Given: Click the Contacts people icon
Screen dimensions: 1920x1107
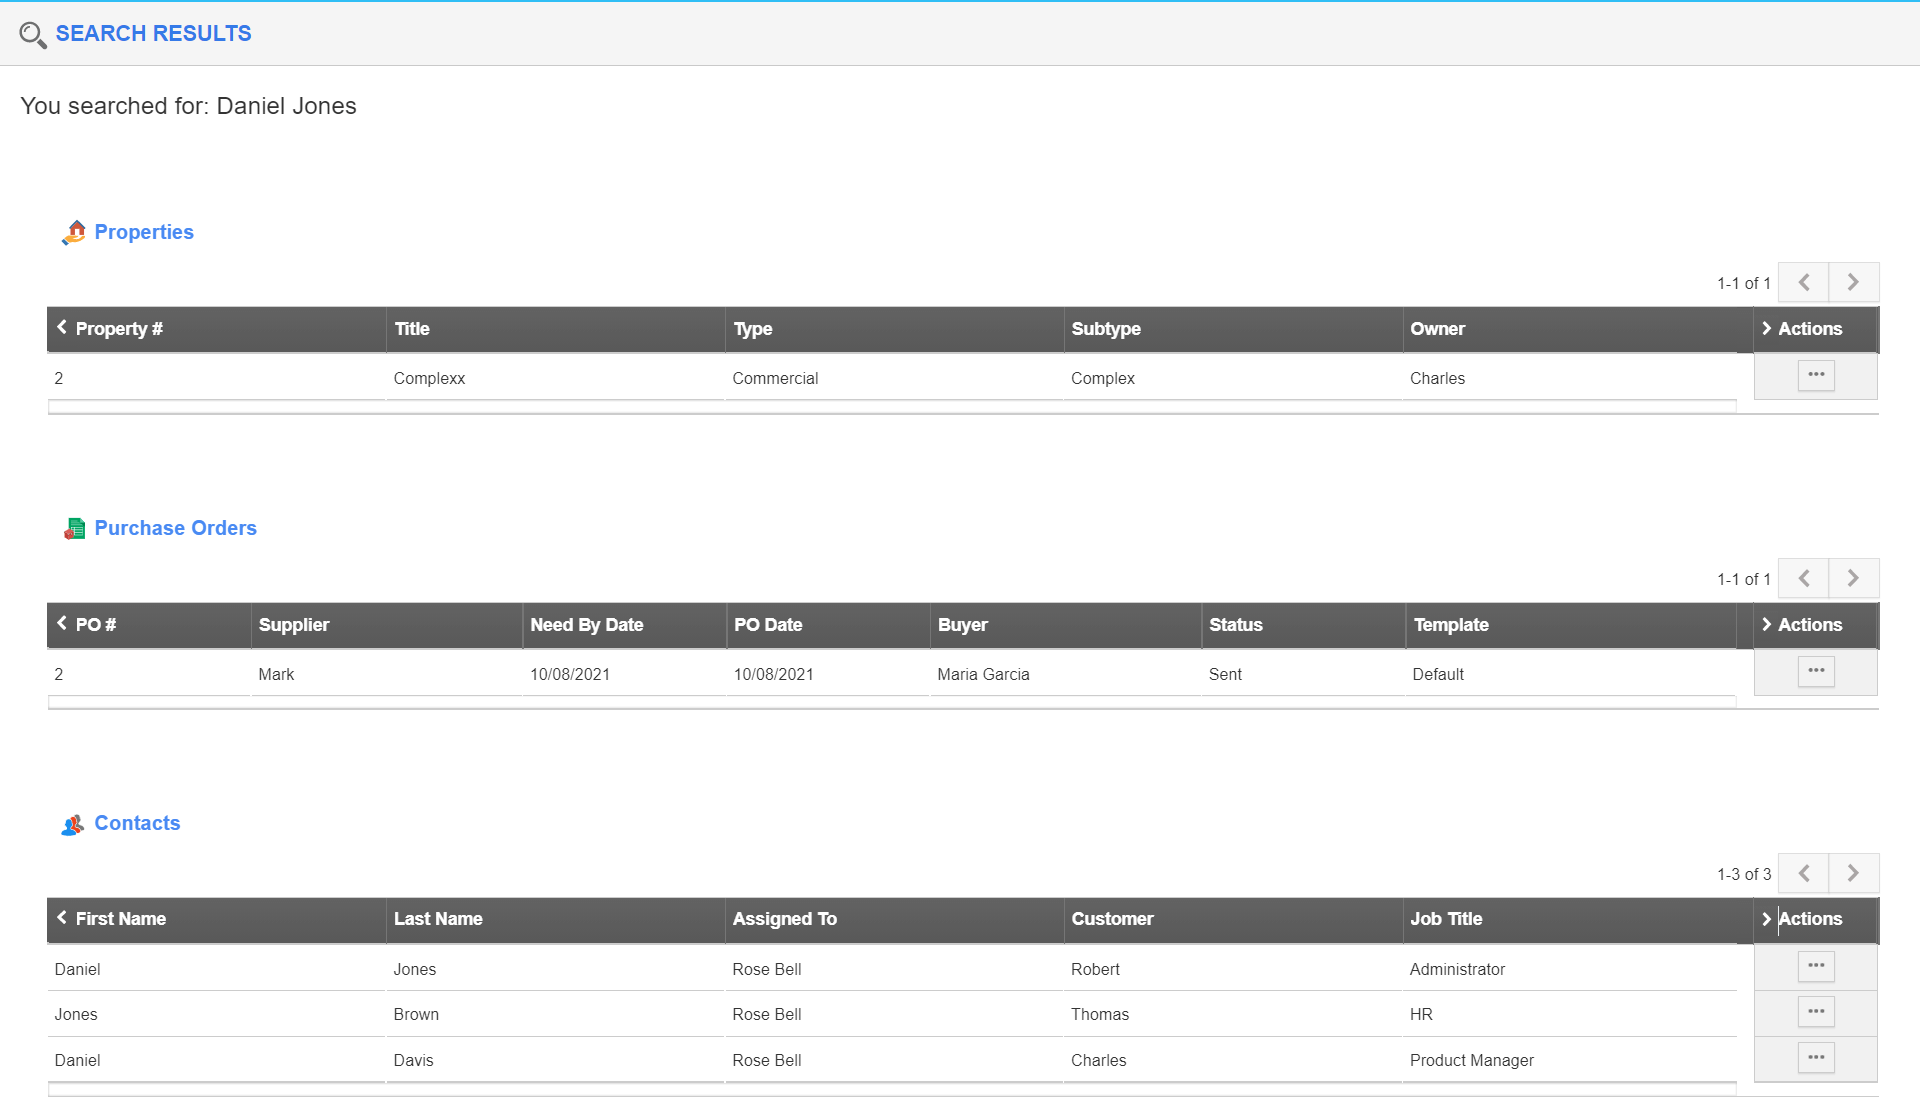Looking at the screenshot, I should pyautogui.click(x=72, y=824).
